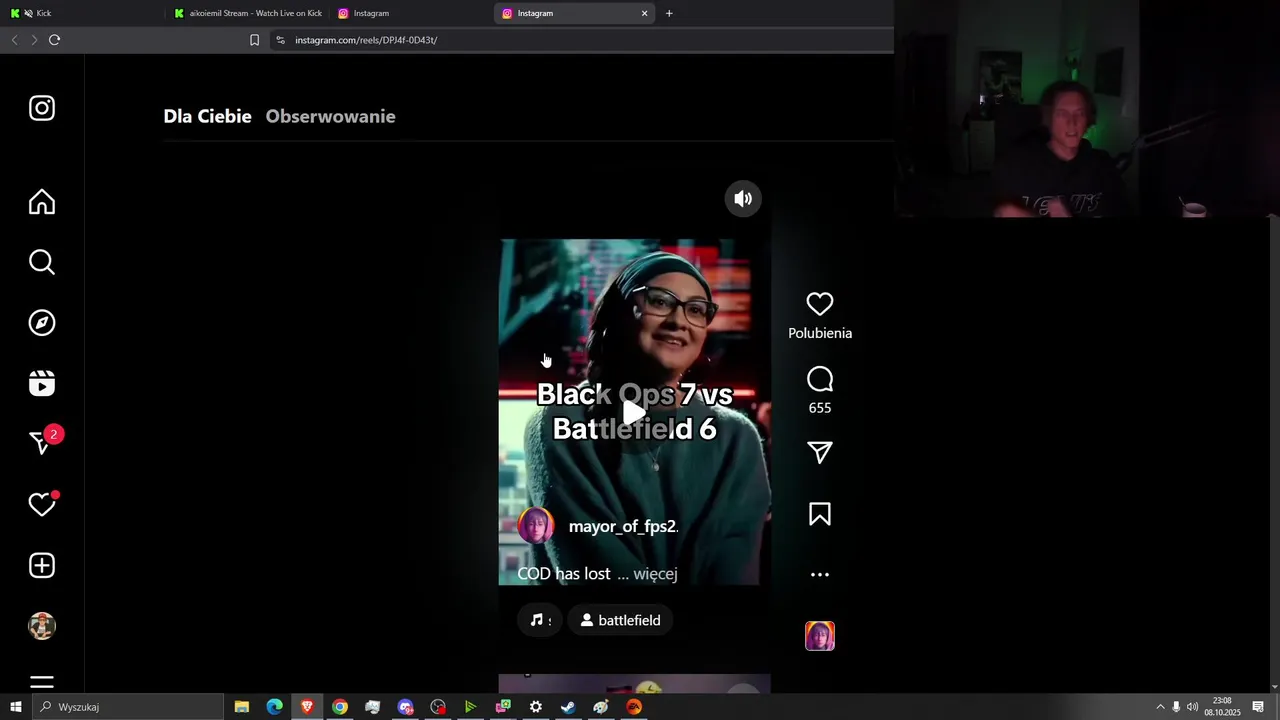Open clock and date 23:08
Viewport: 1280px width, 720px height.
pyautogui.click(x=1222, y=707)
